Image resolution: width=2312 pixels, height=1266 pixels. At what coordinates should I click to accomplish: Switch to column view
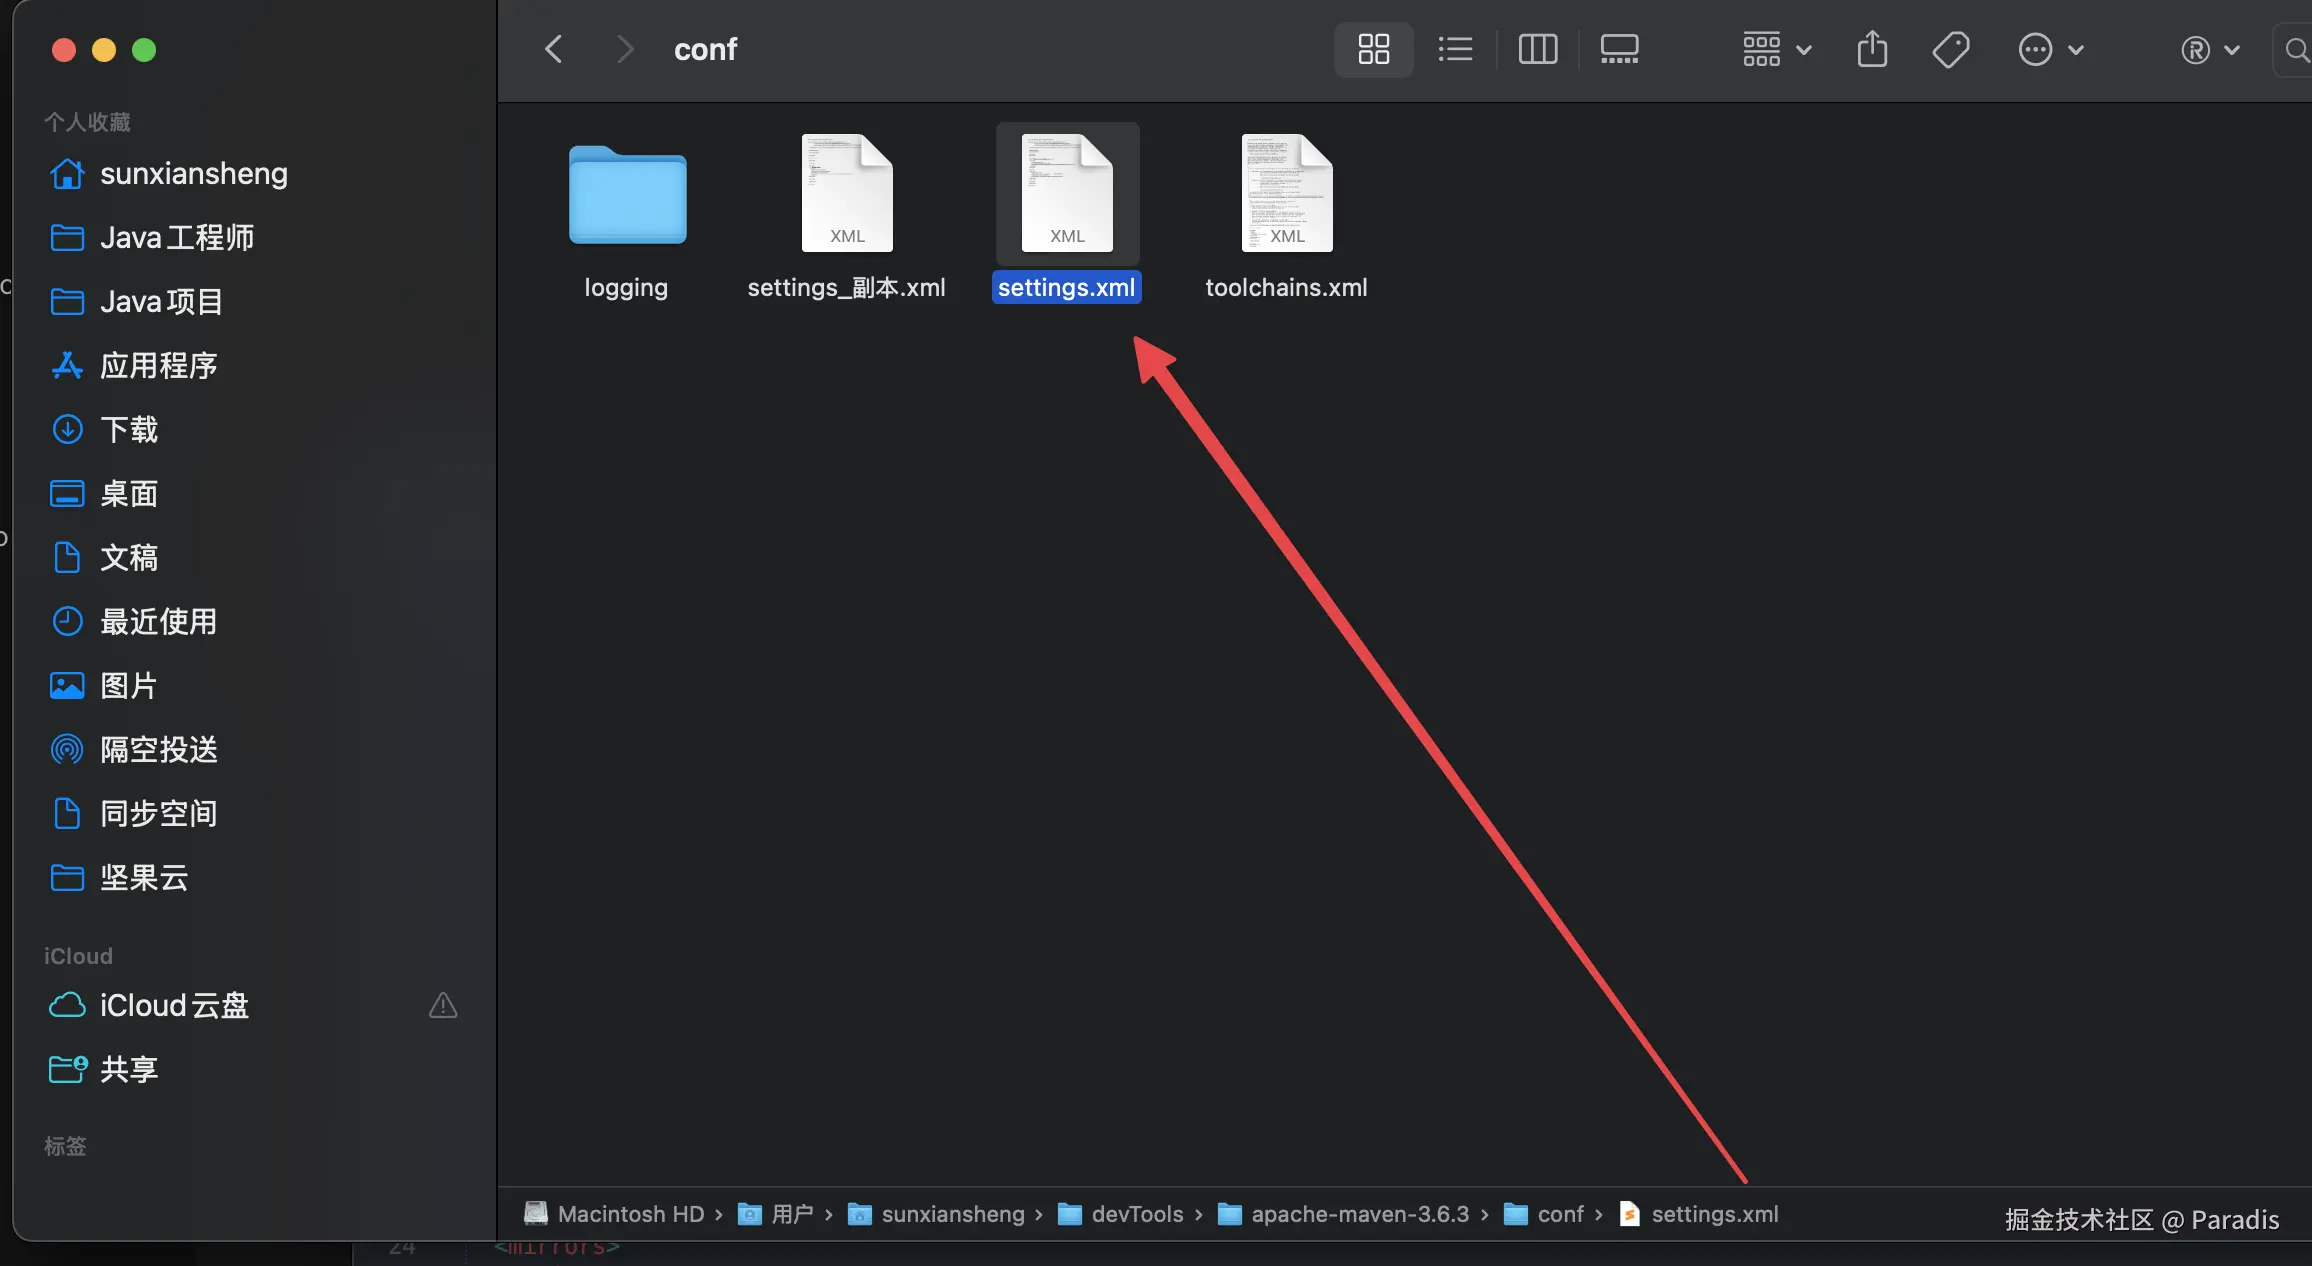coord(1537,49)
